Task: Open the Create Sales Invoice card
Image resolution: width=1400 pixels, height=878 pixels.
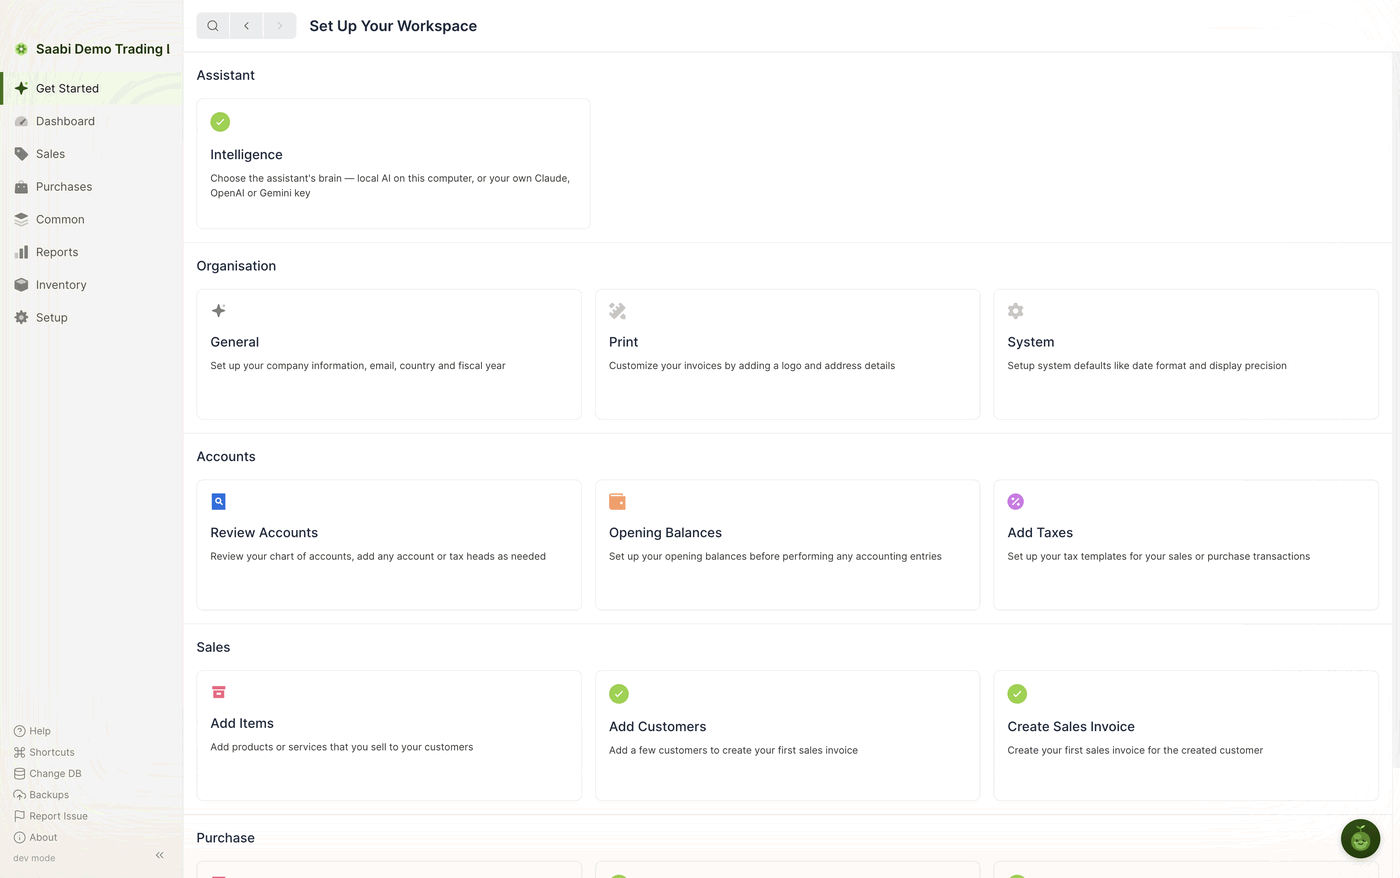Action: click(1186, 735)
